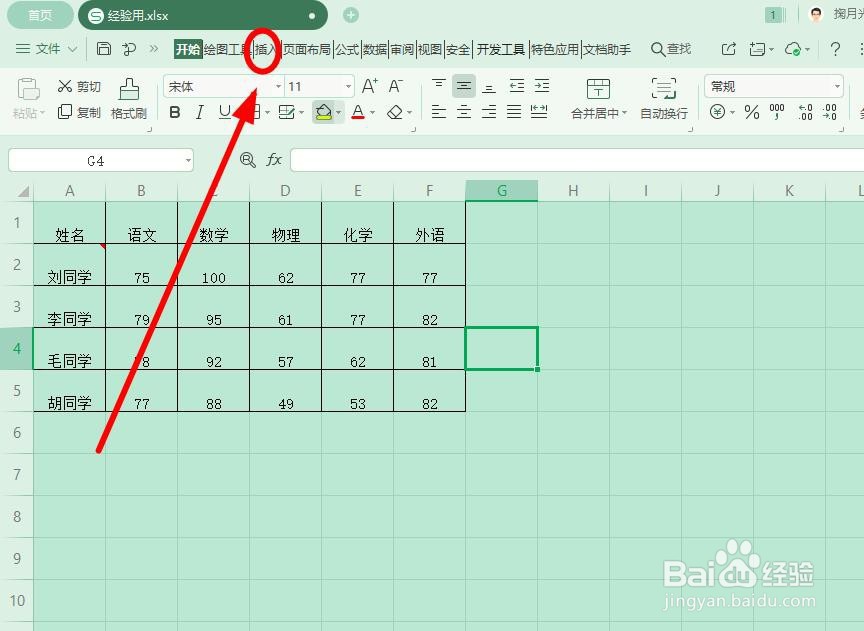The height and width of the screenshot is (631, 864).
Task: Click the 经验用.xlsx document tab
Action: 203,15
